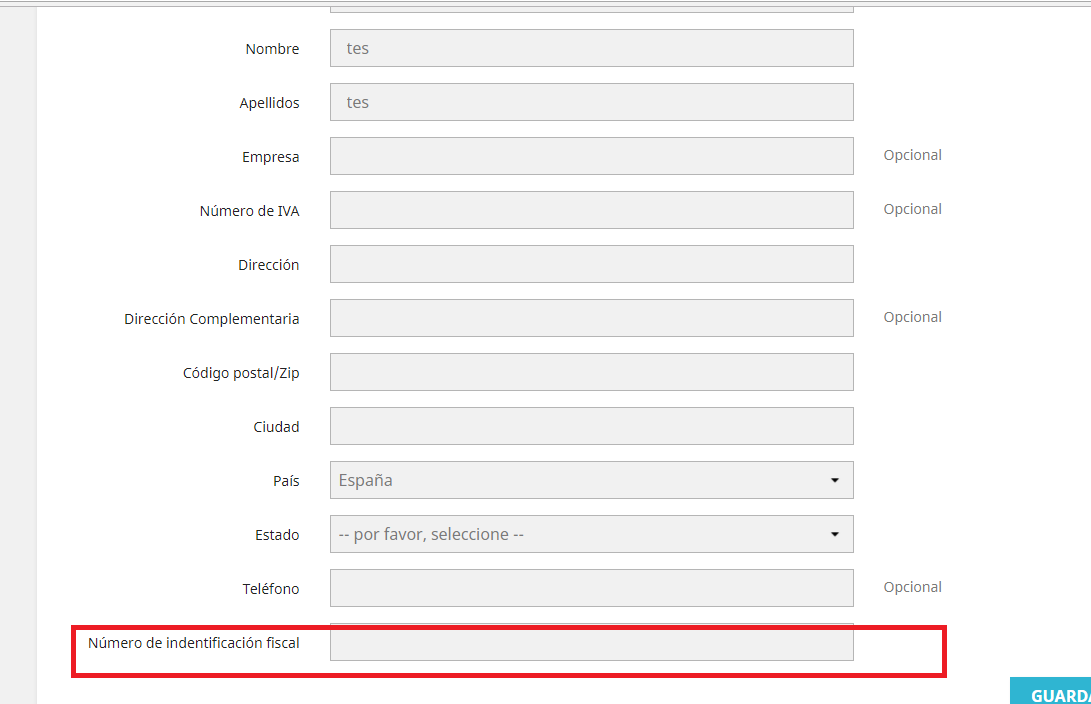Click Opcional text beside Teléfono

(x=912, y=587)
